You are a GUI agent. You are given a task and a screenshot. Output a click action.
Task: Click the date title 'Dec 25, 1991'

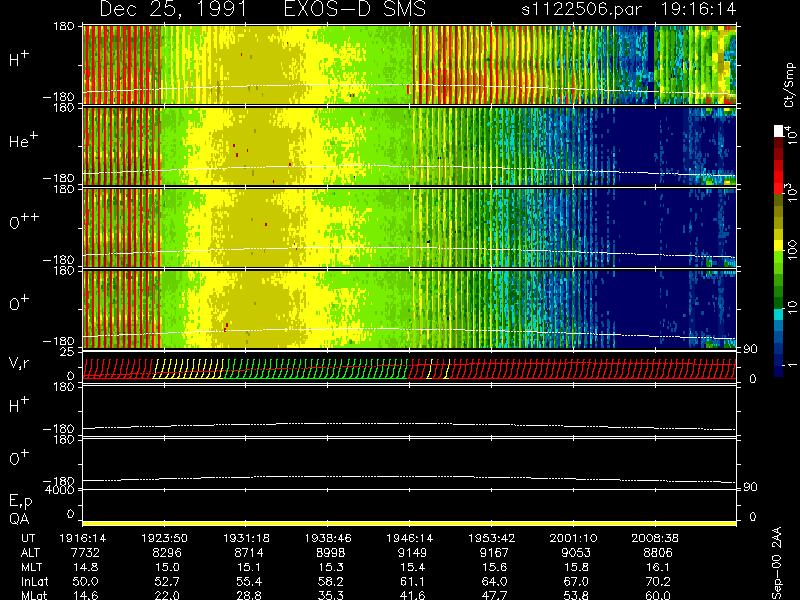pyautogui.click(x=173, y=10)
